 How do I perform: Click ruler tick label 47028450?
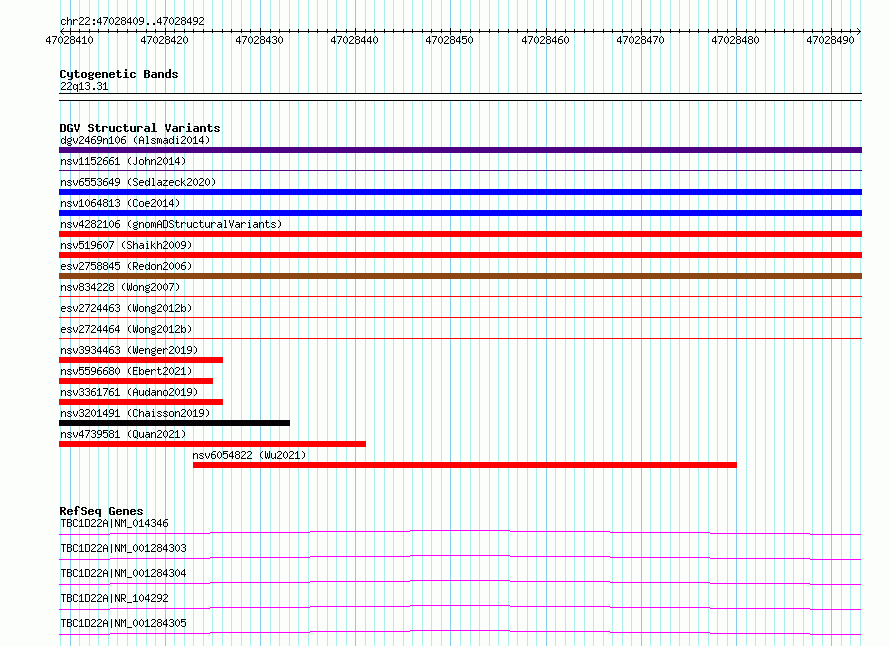(449, 40)
